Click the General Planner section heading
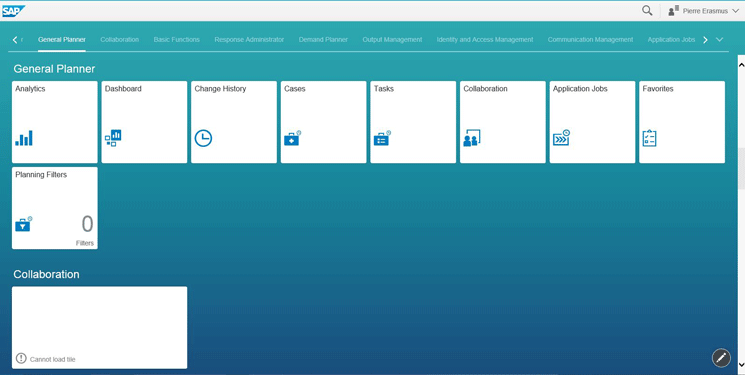 (54, 69)
